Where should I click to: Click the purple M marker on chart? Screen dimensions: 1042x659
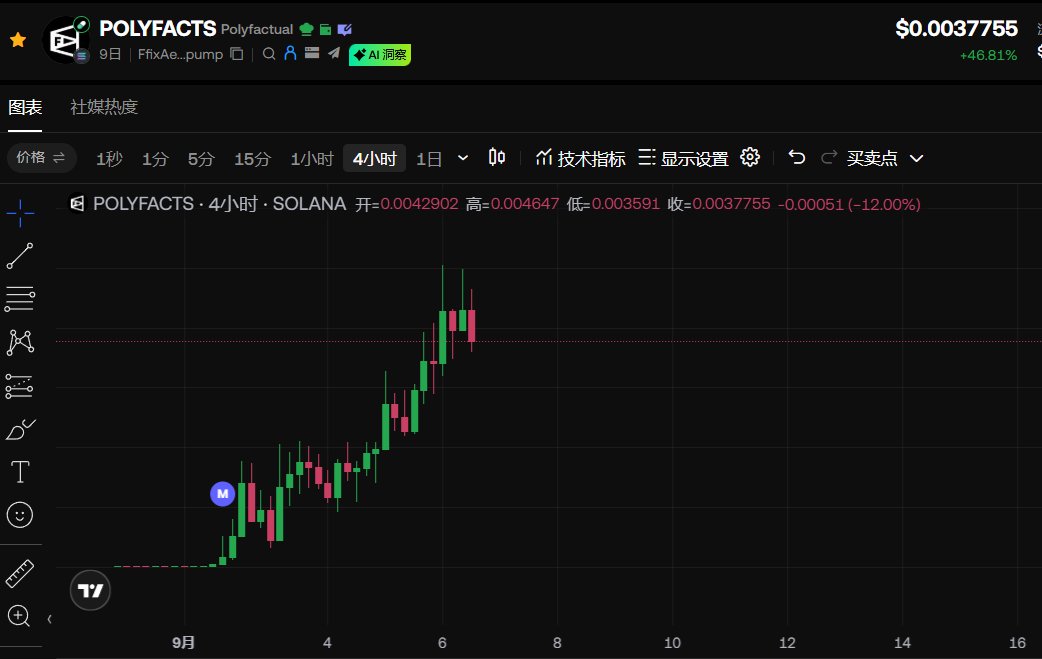223,494
